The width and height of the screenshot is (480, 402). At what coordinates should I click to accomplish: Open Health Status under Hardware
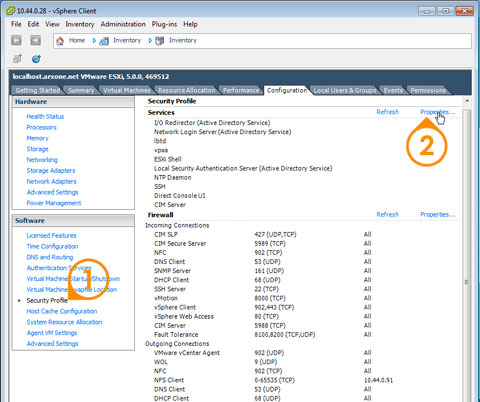(x=45, y=116)
